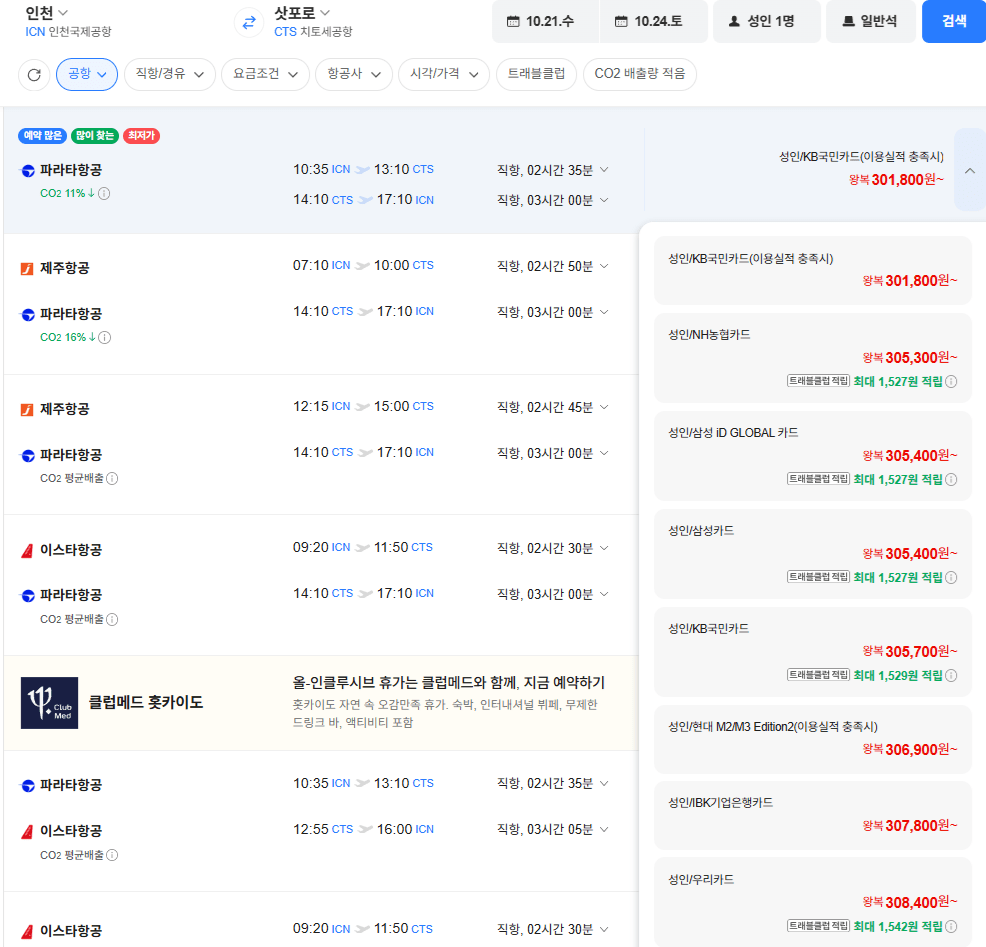Screen dimensions: 986x947
Task: Click the calendar icon beside 10.21.수
Action: coord(513,22)
